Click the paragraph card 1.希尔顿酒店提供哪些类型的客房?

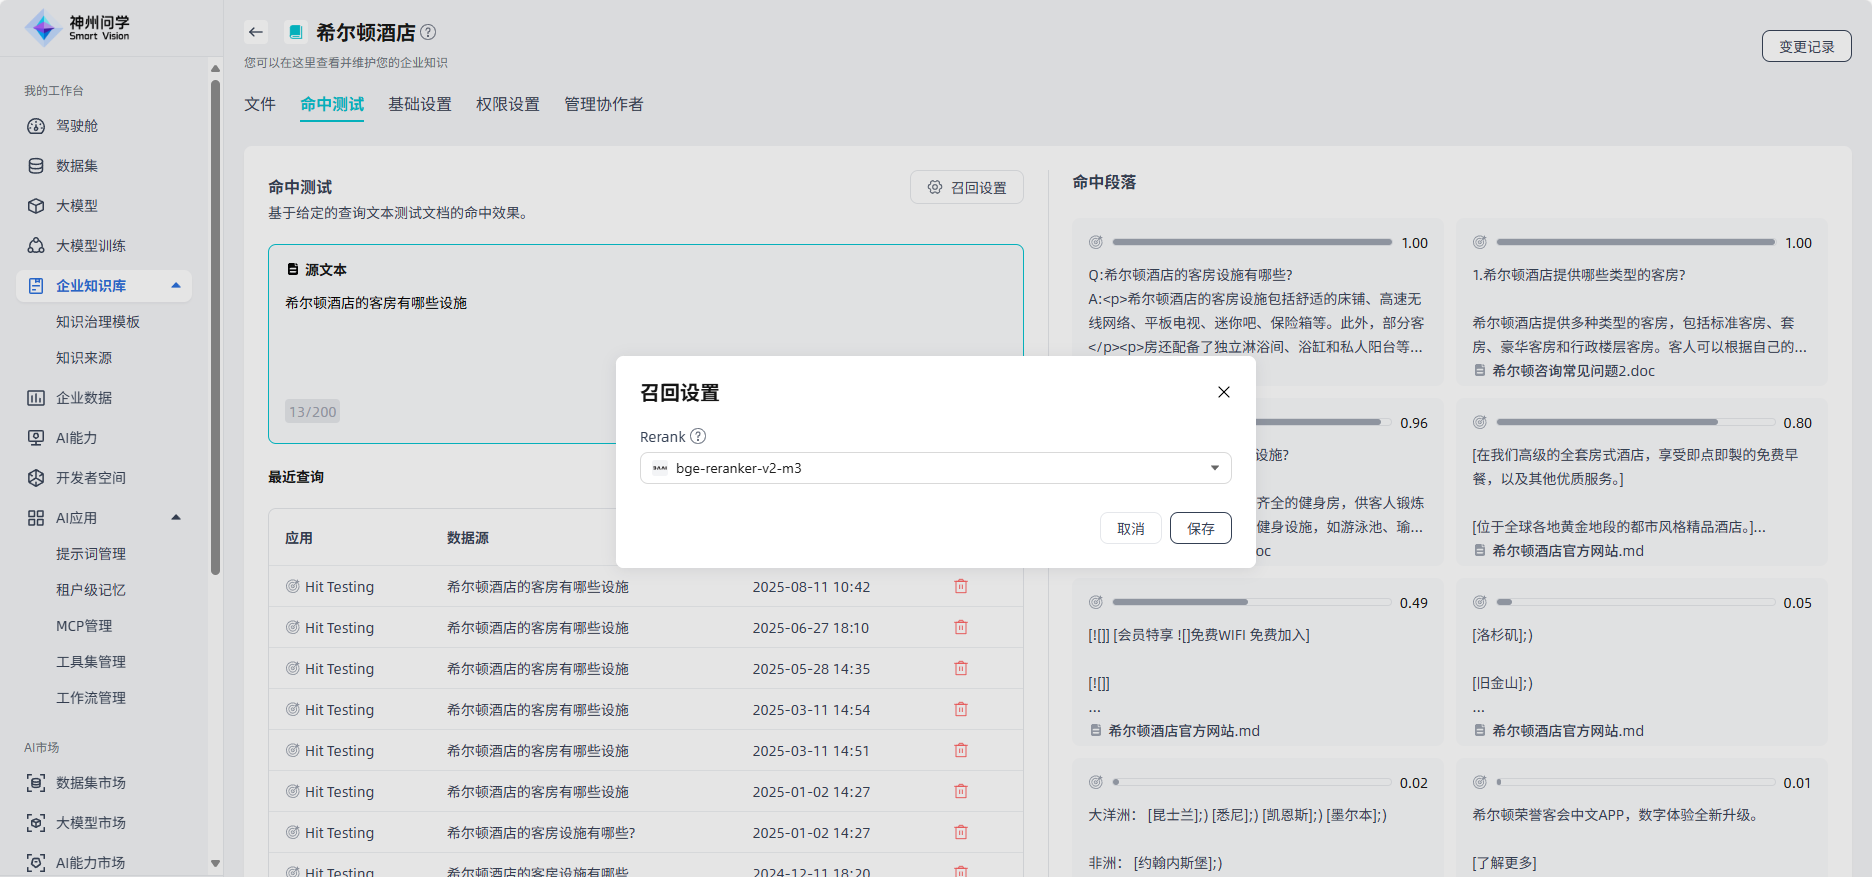coord(1642,302)
